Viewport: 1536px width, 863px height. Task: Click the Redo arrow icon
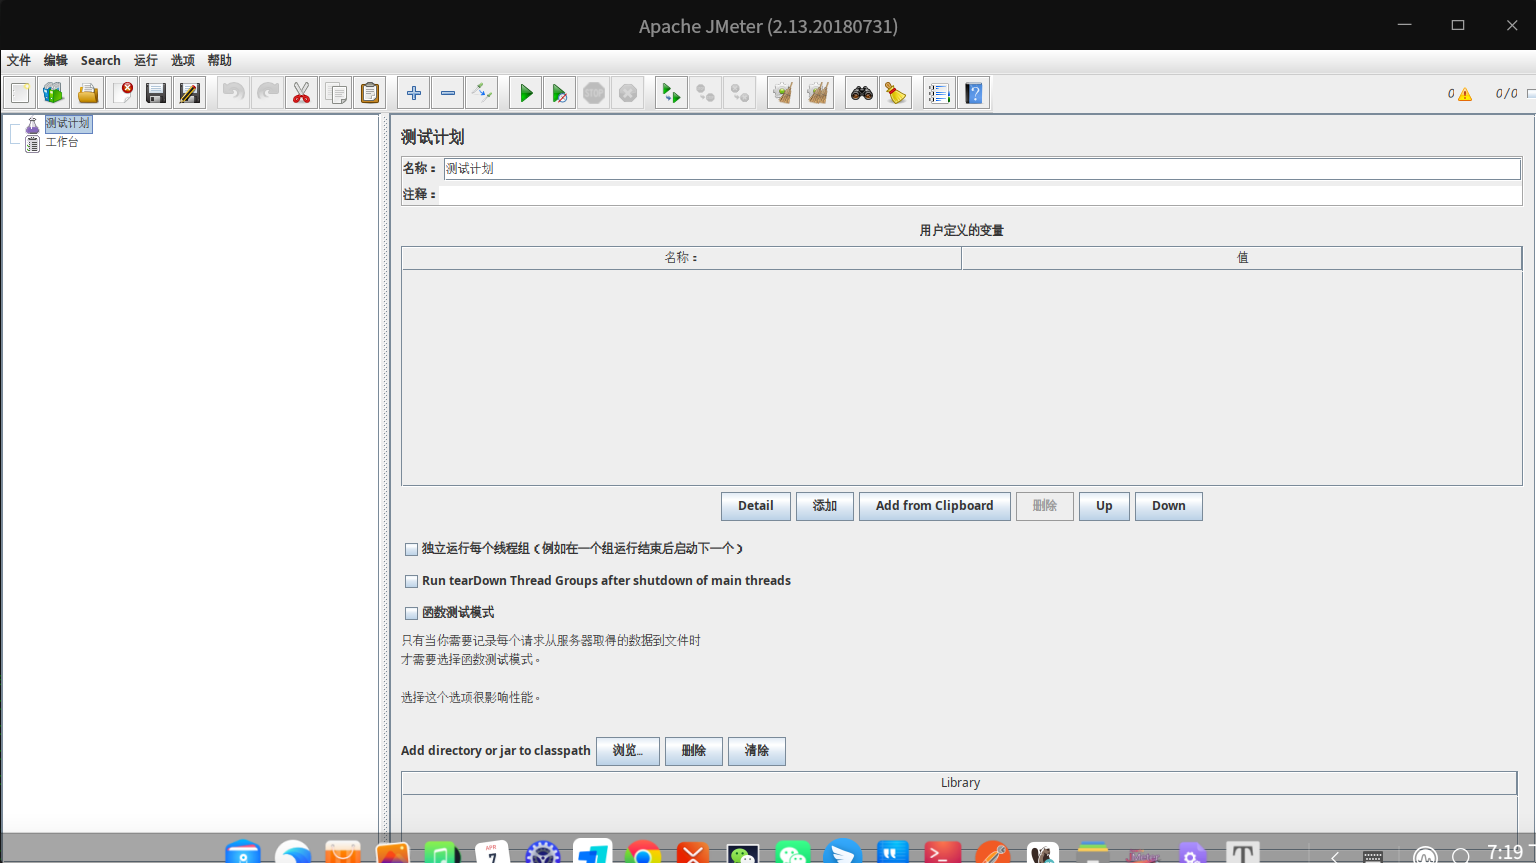(268, 93)
